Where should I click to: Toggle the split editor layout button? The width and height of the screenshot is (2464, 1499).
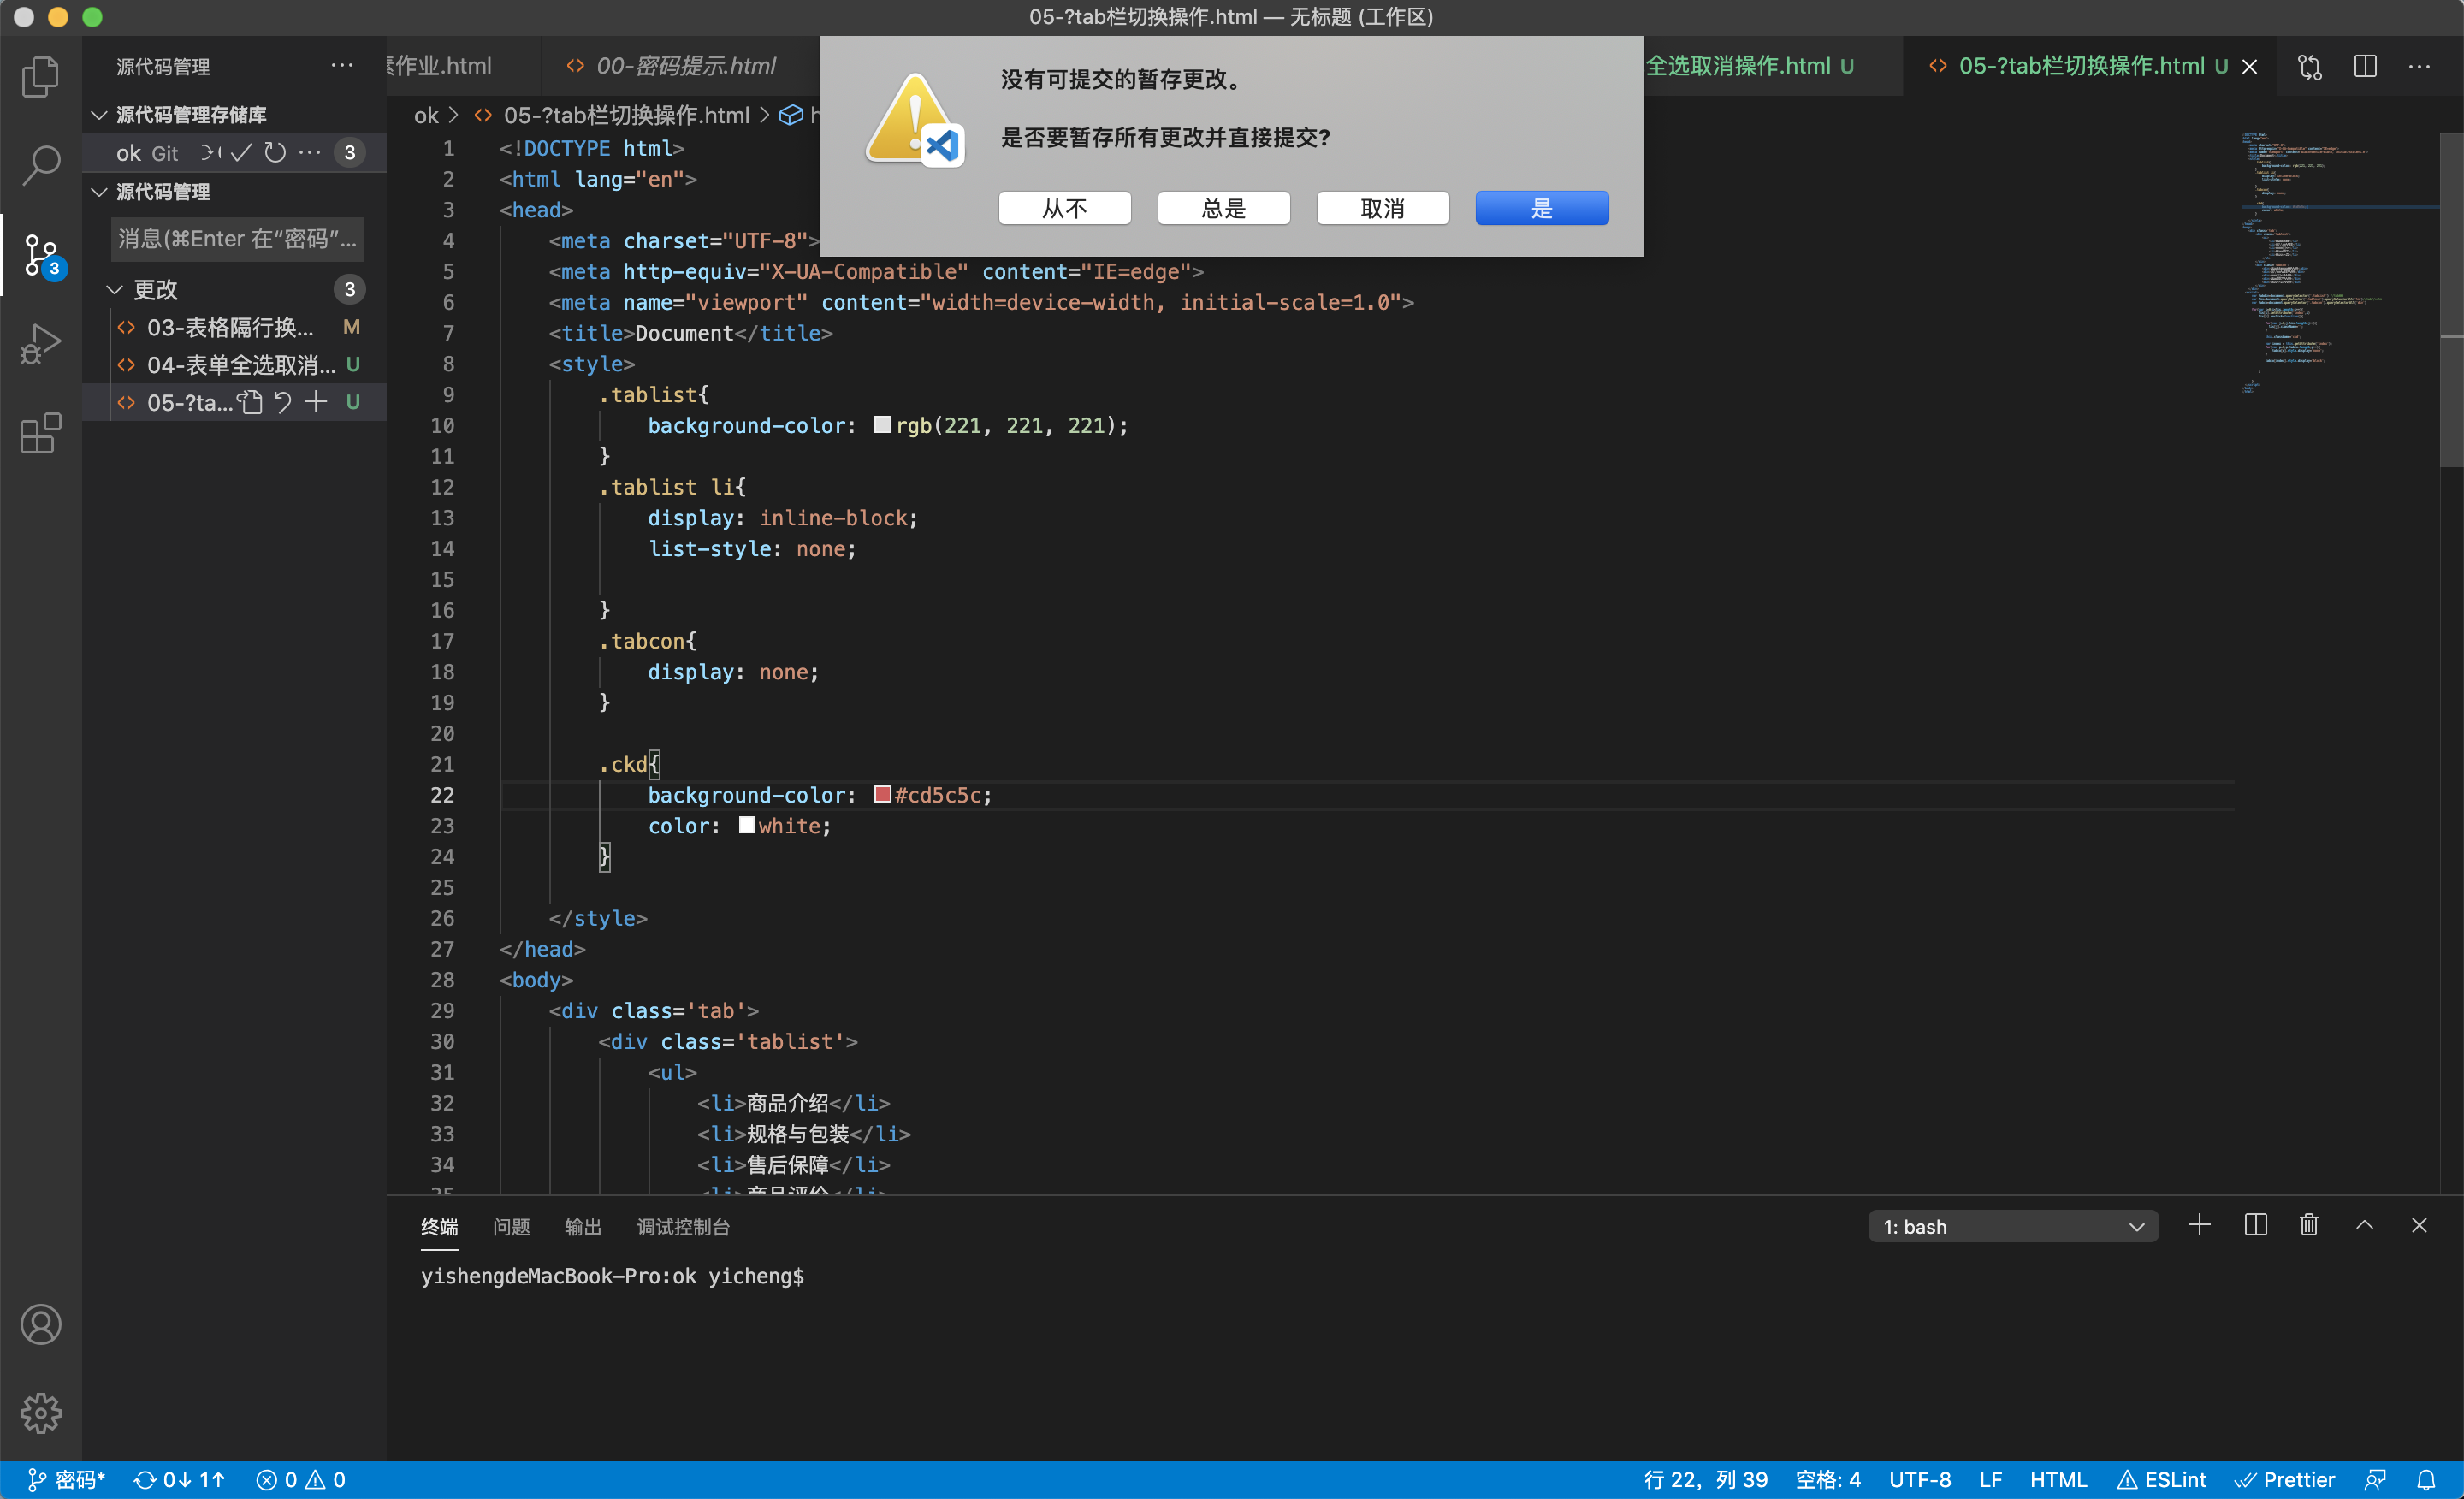tap(2365, 66)
